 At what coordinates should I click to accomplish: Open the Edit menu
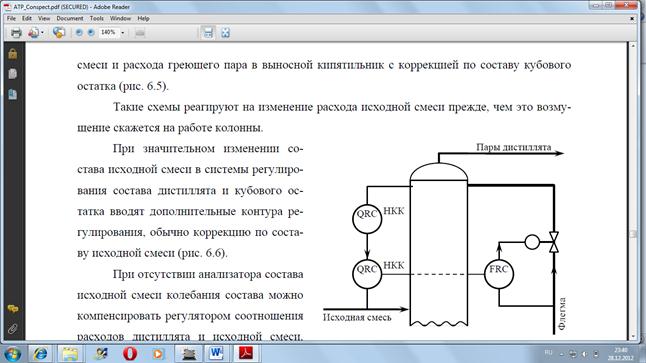click(27, 19)
